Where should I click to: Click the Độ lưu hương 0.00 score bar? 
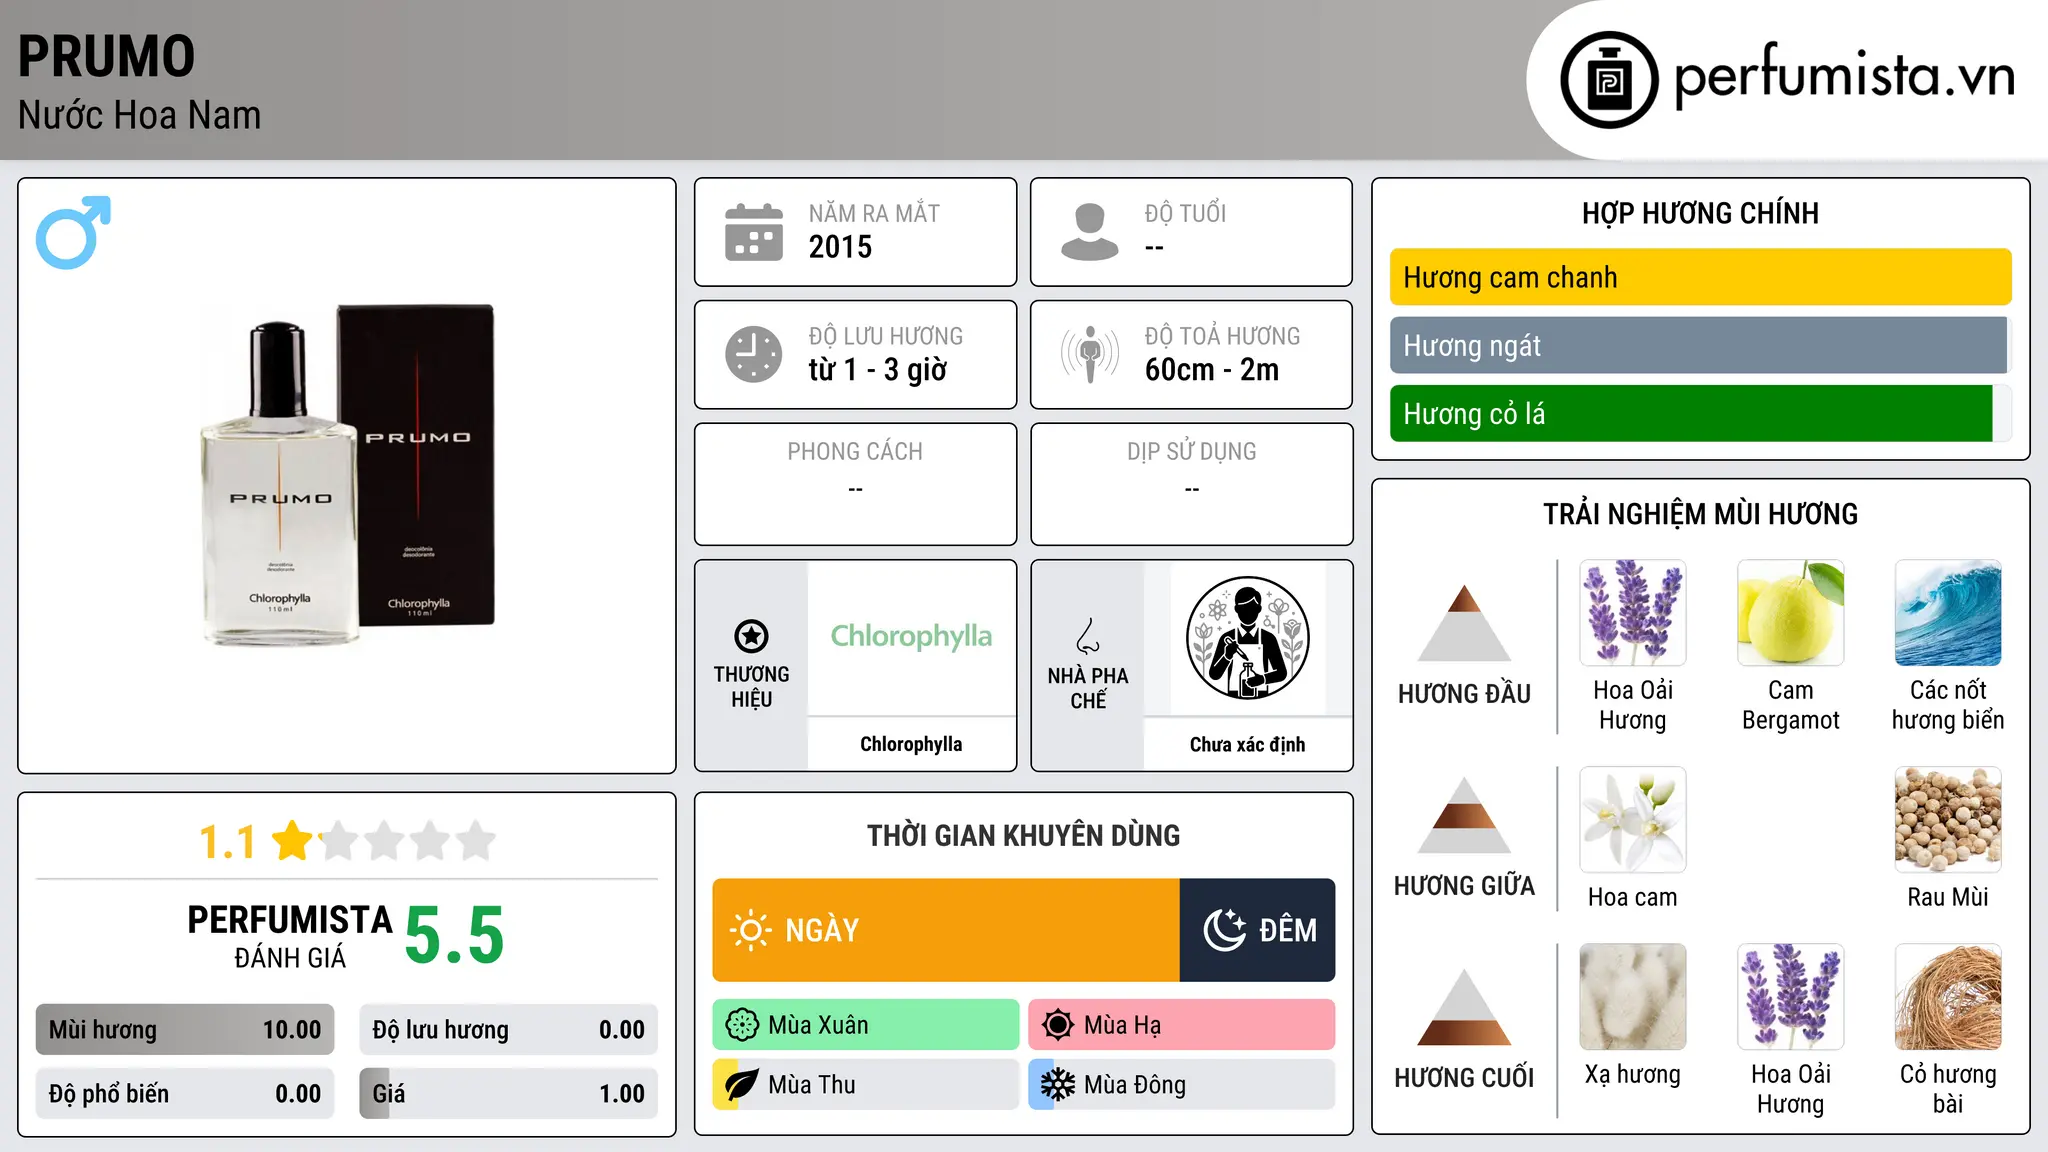click(509, 1030)
